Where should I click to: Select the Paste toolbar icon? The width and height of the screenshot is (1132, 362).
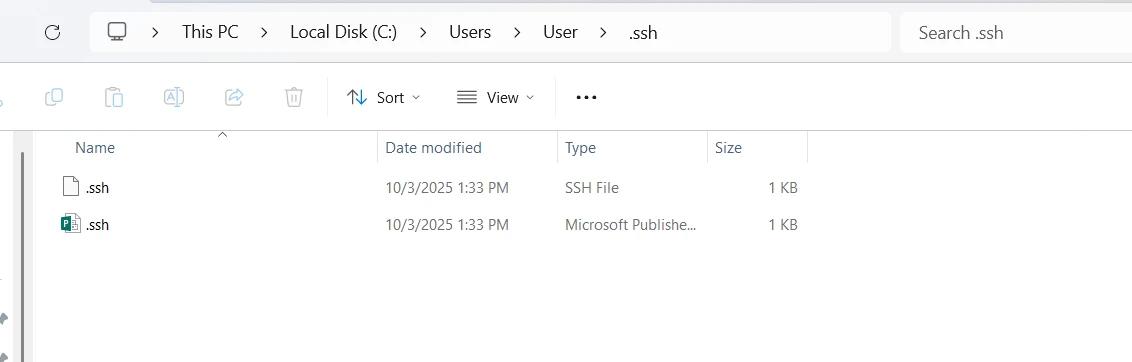click(x=114, y=97)
